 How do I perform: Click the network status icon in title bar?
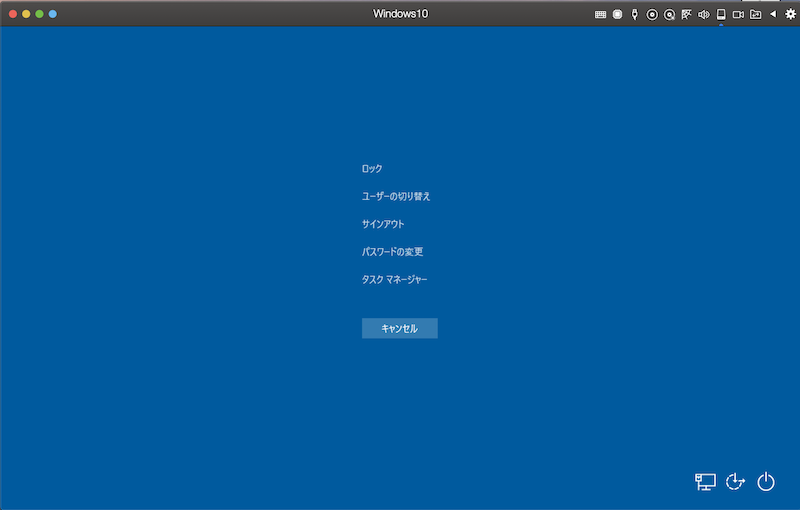(686, 14)
